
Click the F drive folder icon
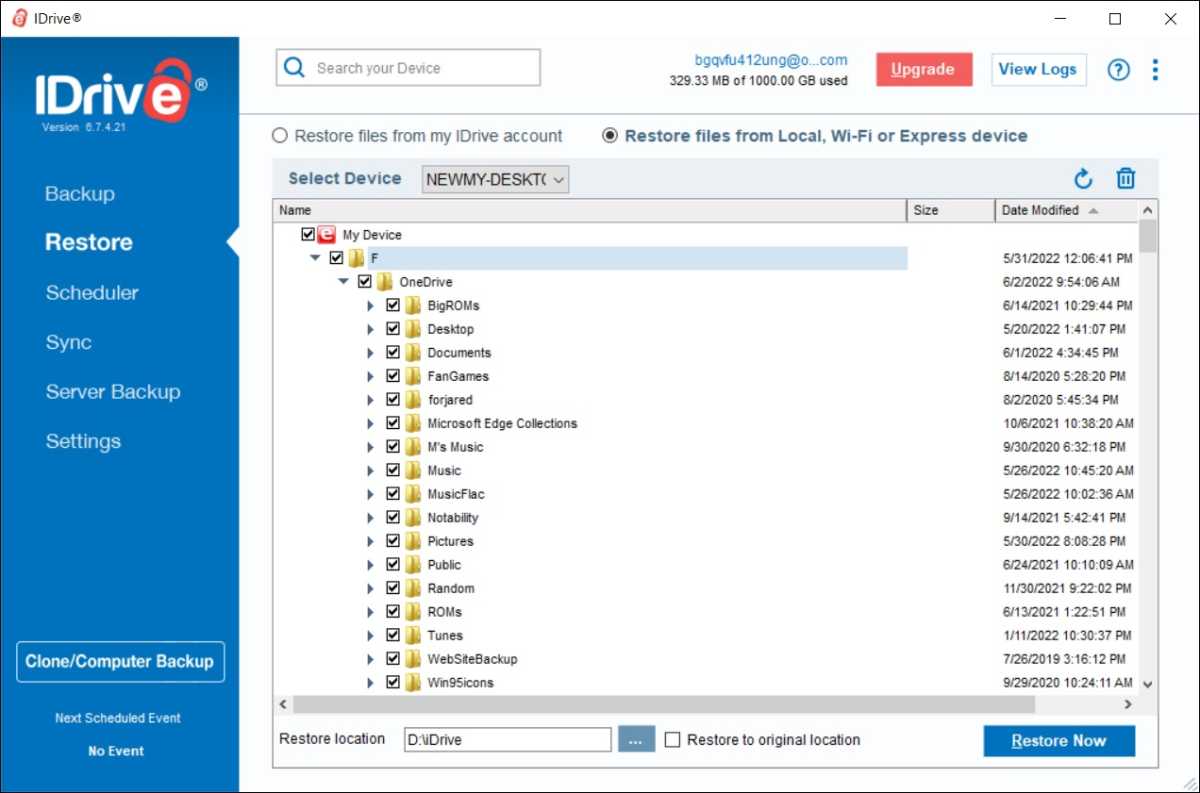355,258
